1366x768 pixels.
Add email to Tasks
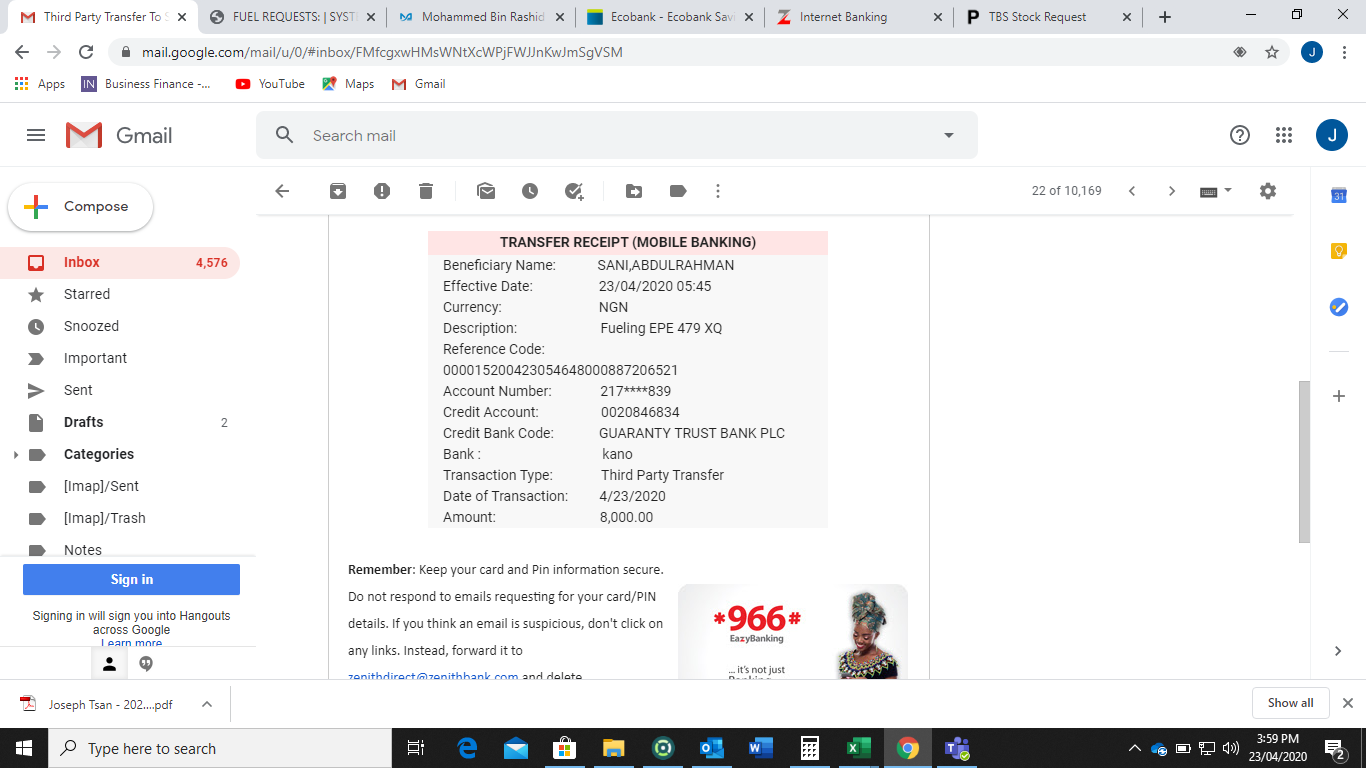[574, 191]
